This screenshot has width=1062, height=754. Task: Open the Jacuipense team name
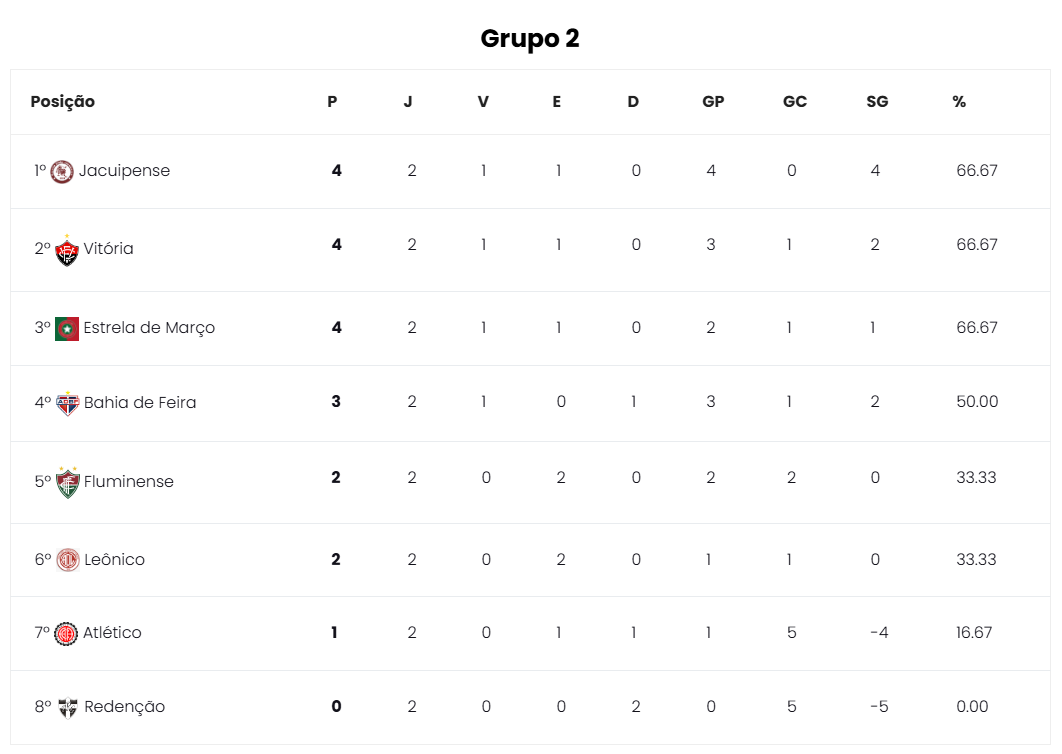click(x=124, y=171)
